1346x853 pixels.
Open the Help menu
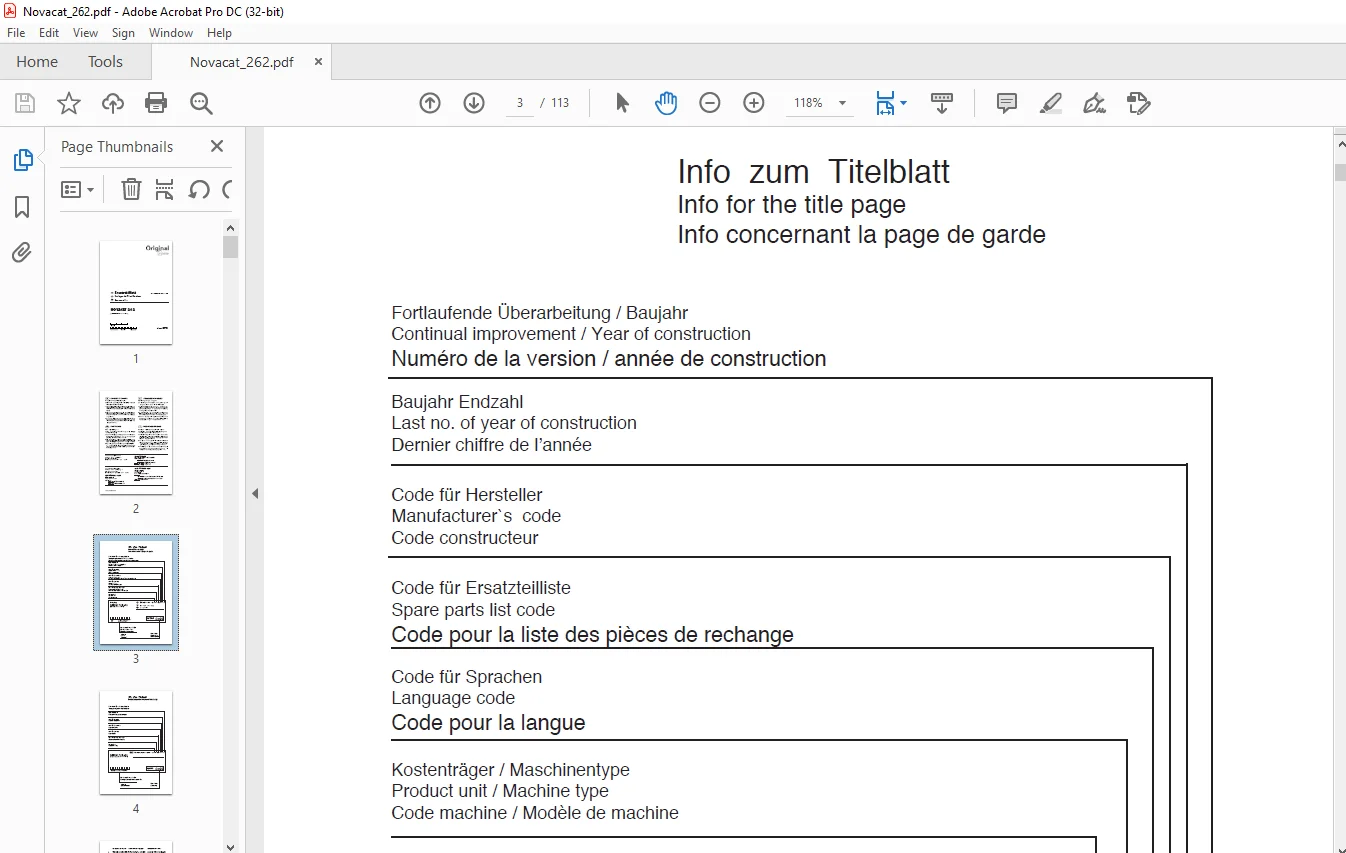tap(219, 33)
